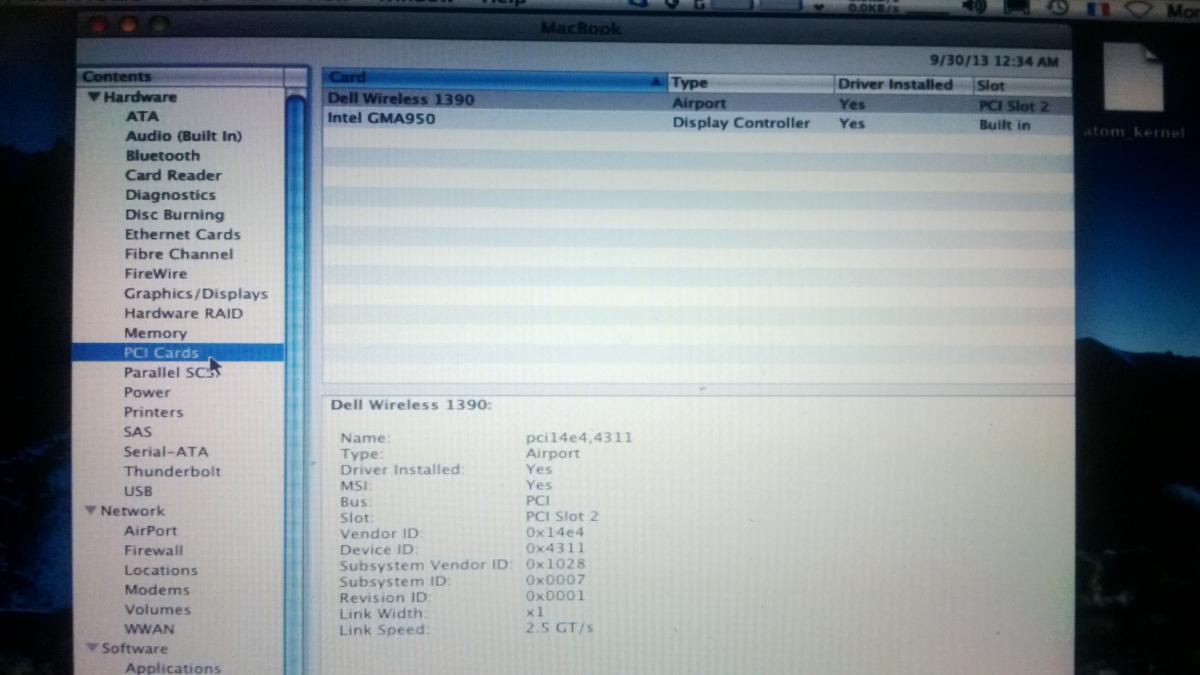This screenshot has width=1200, height=675.
Task: Sort by the Driver Installed column header
Action: [x=903, y=85]
